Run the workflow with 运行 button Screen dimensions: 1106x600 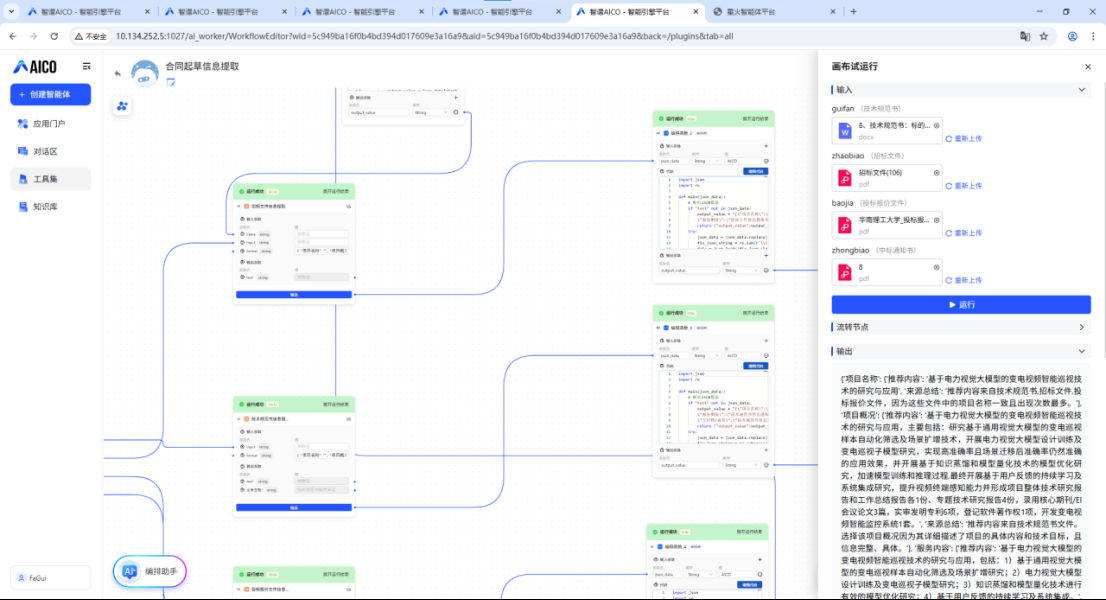tap(961, 305)
